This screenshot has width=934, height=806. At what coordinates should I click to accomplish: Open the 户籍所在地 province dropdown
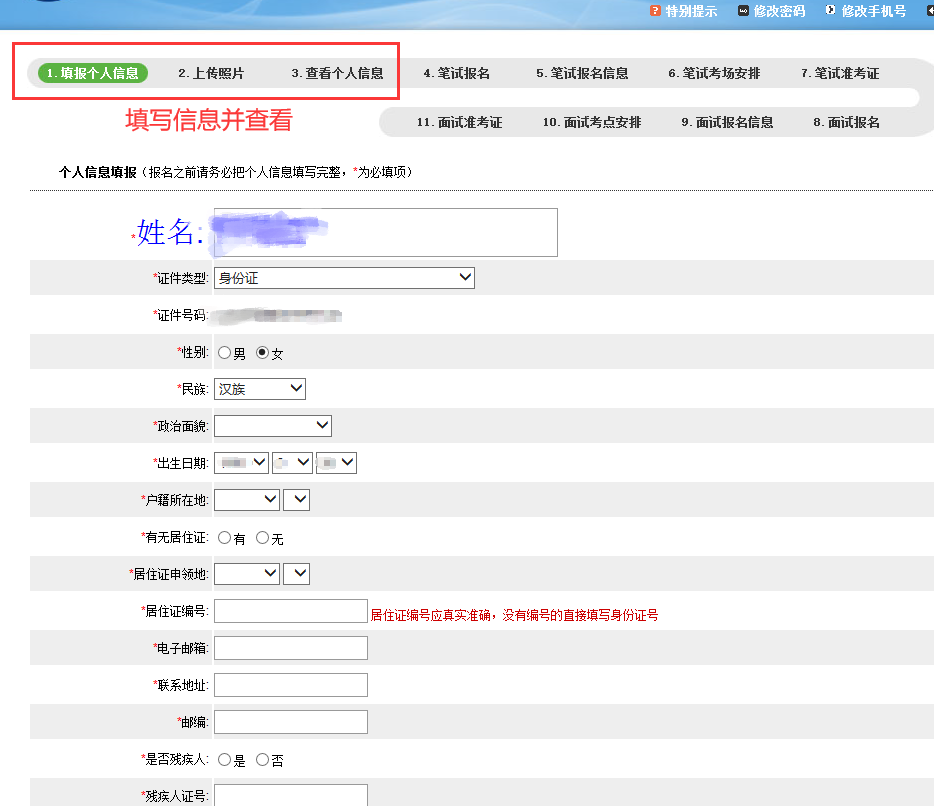[x=246, y=499]
